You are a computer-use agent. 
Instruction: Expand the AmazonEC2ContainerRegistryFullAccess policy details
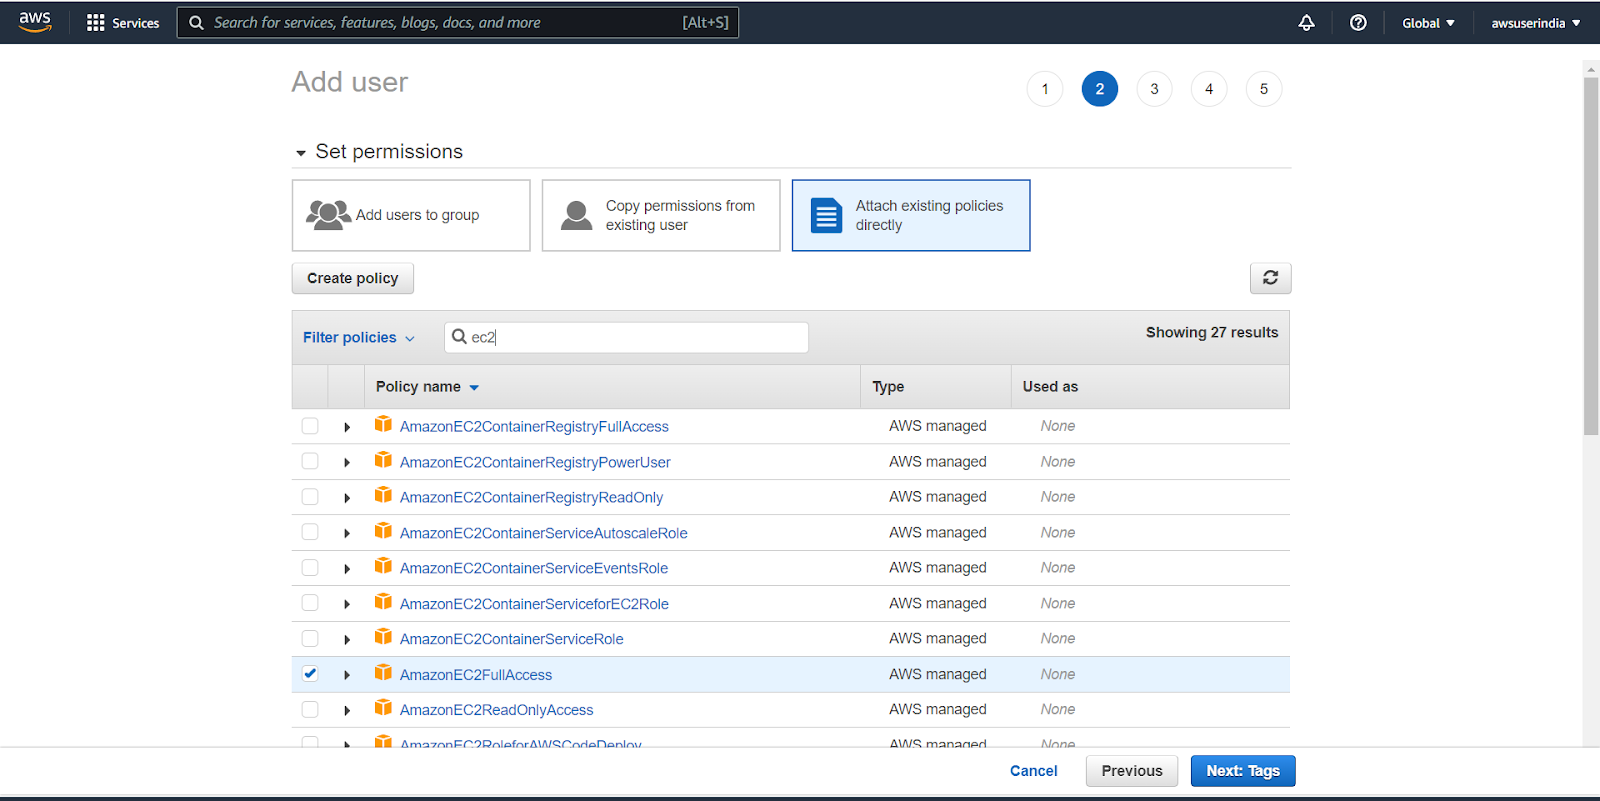347,427
